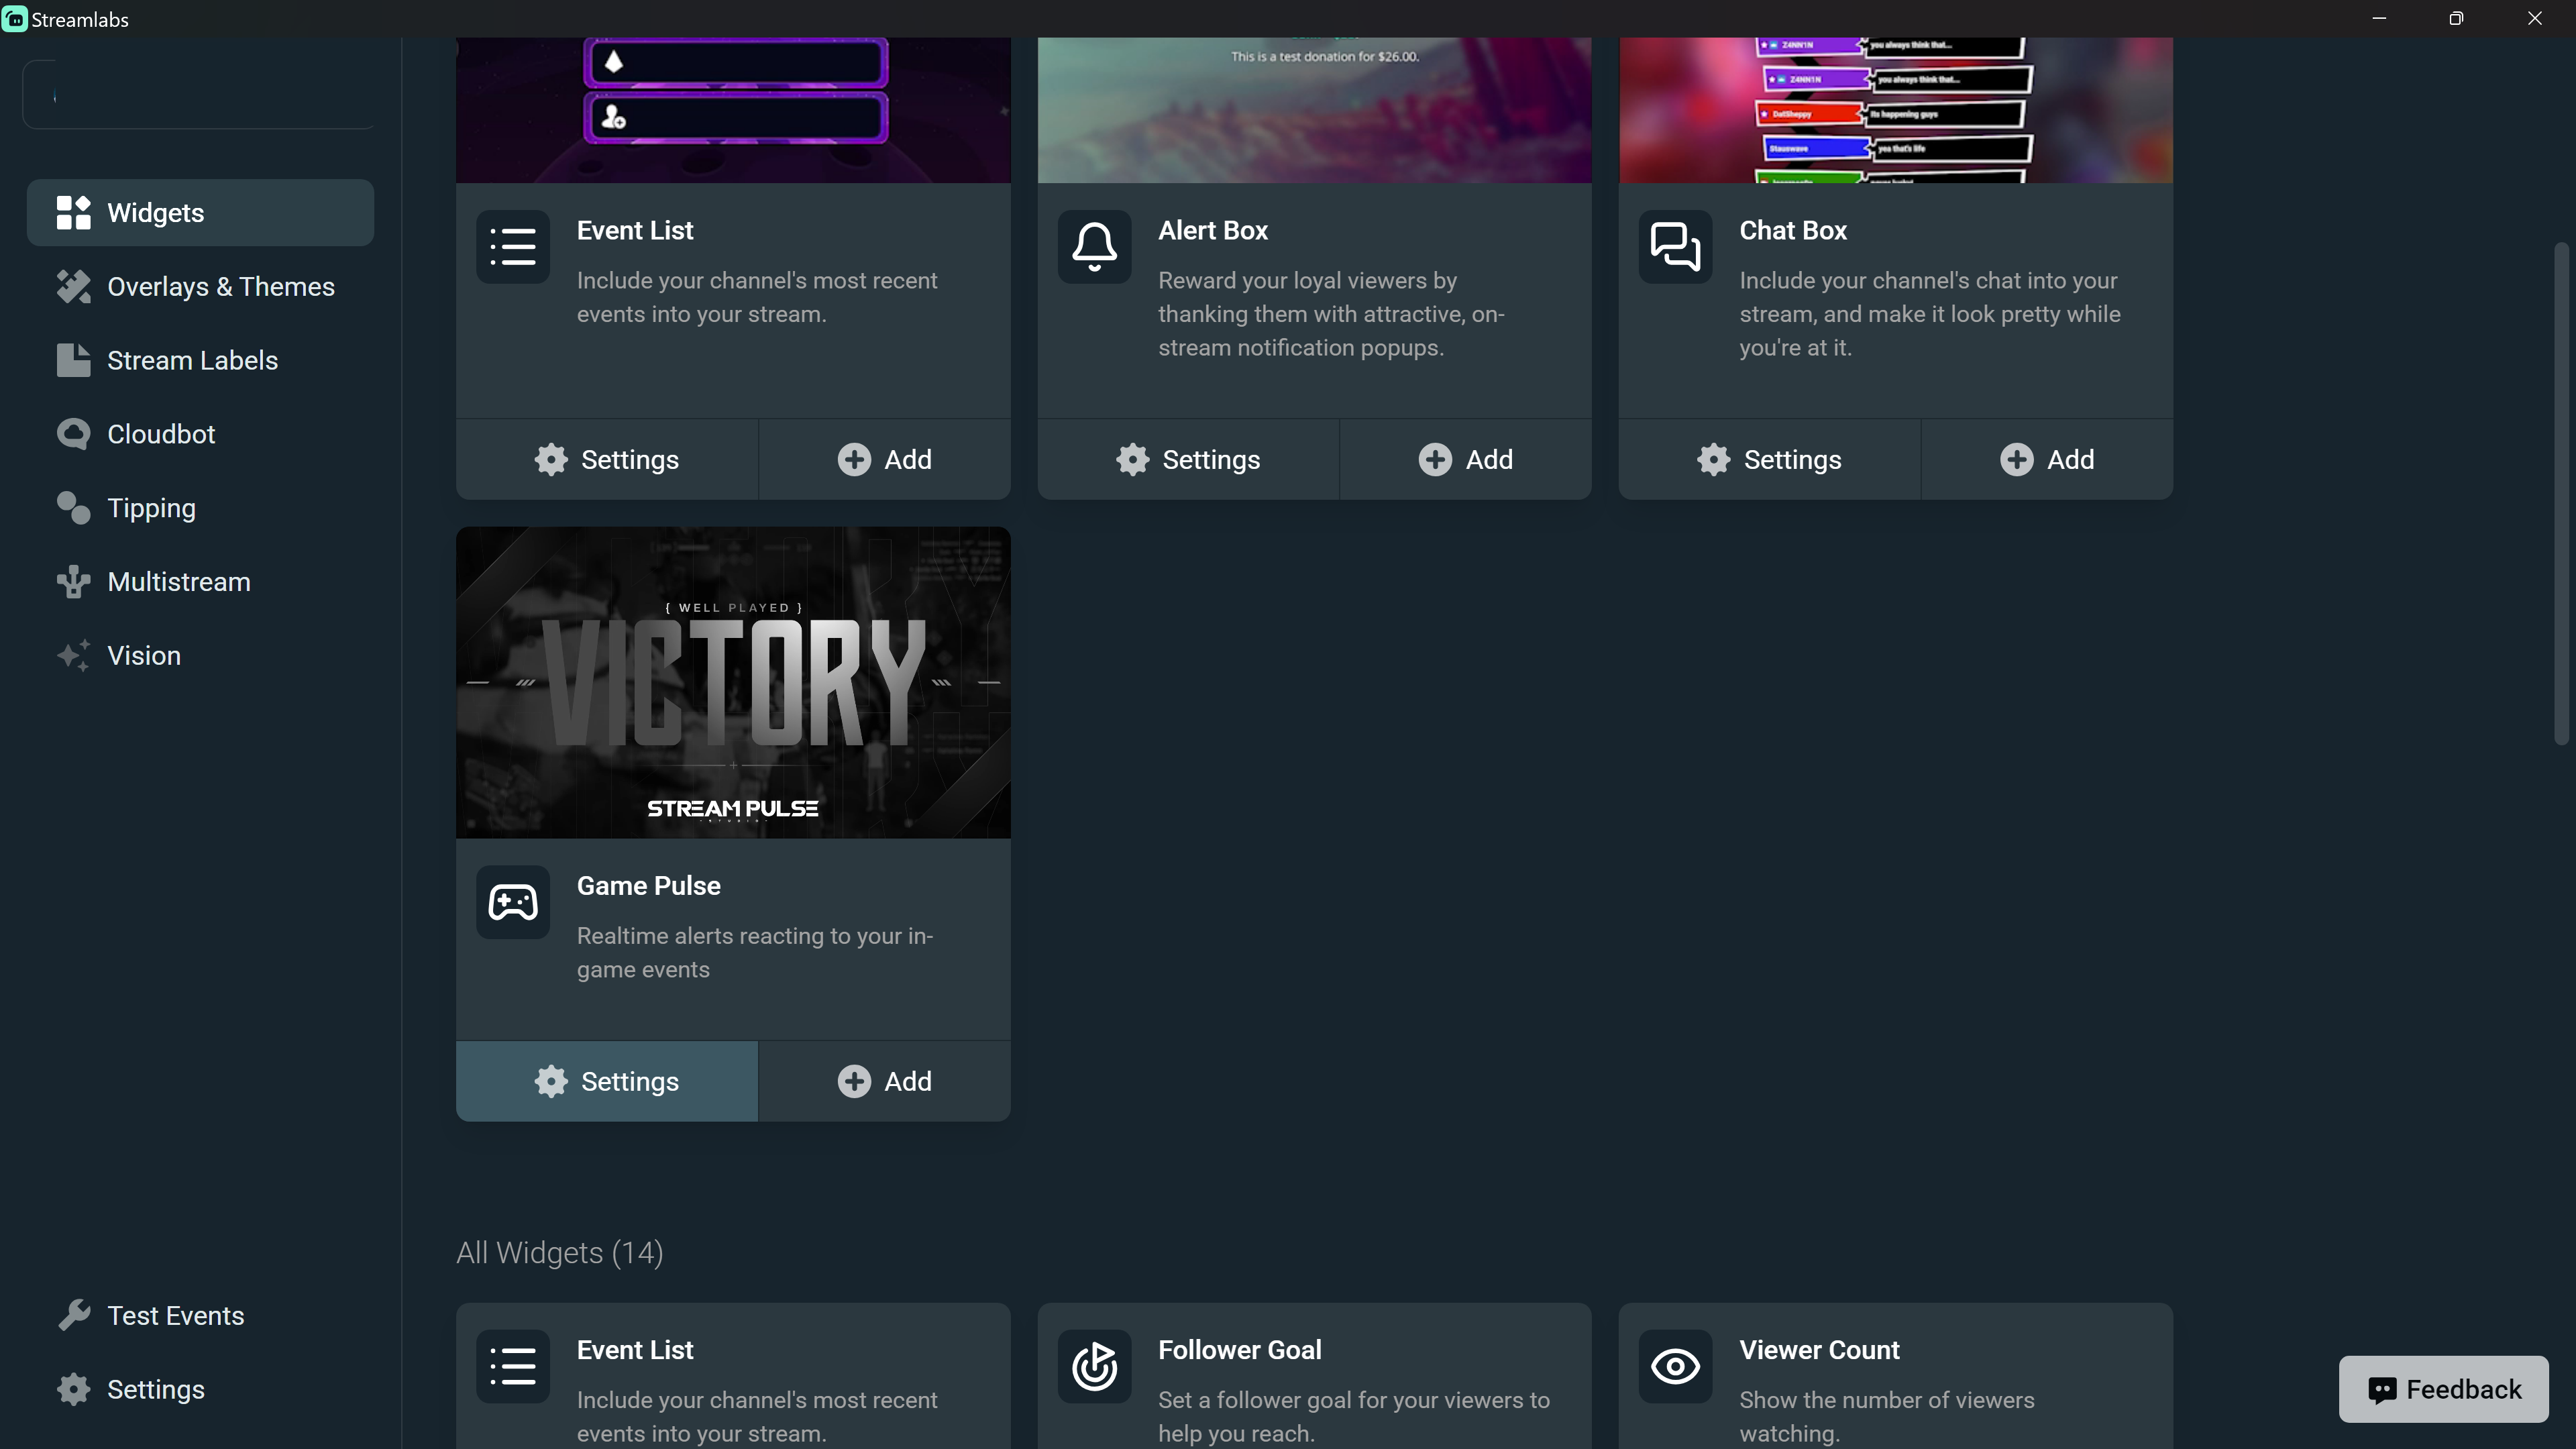Click the Follower Goal target icon
The width and height of the screenshot is (2576, 1449).
(1094, 1366)
